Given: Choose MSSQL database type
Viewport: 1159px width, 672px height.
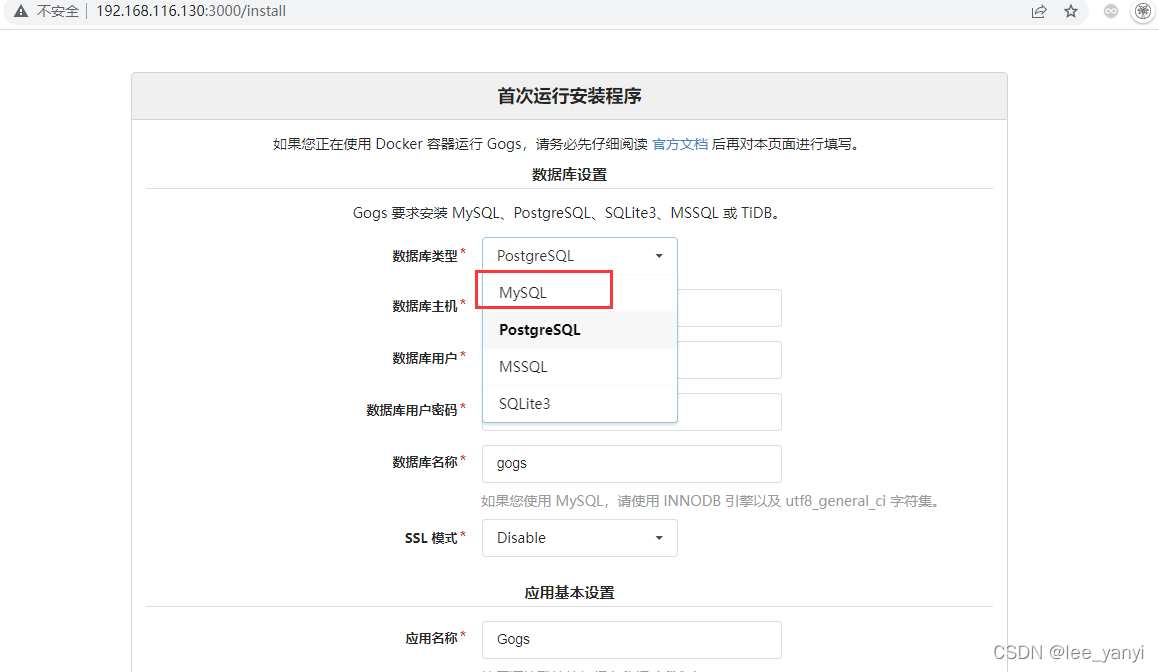Looking at the screenshot, I should point(580,367).
